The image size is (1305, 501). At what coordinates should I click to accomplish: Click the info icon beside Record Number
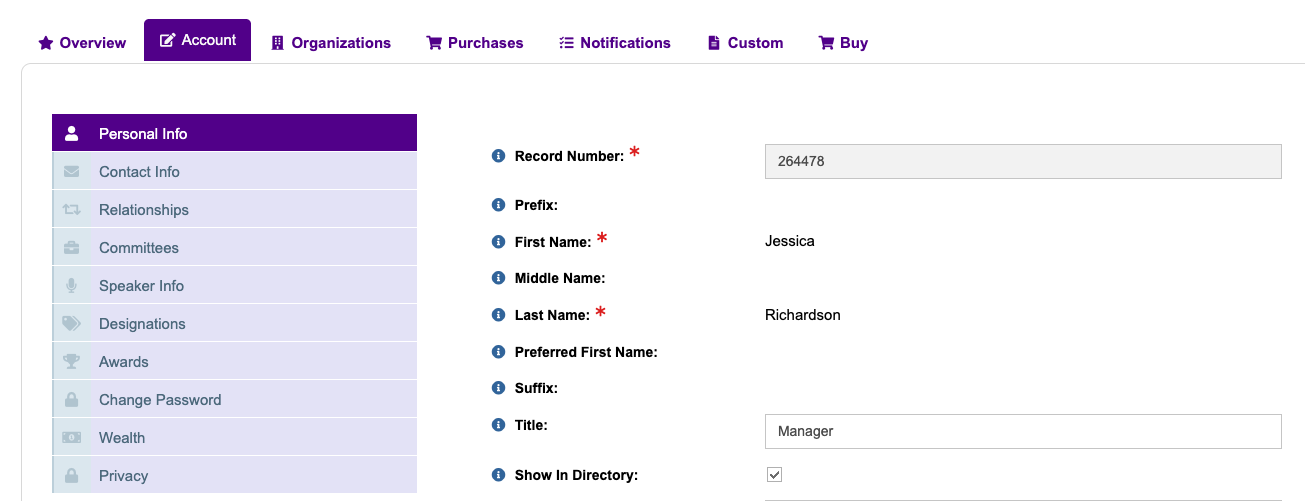[x=498, y=156]
